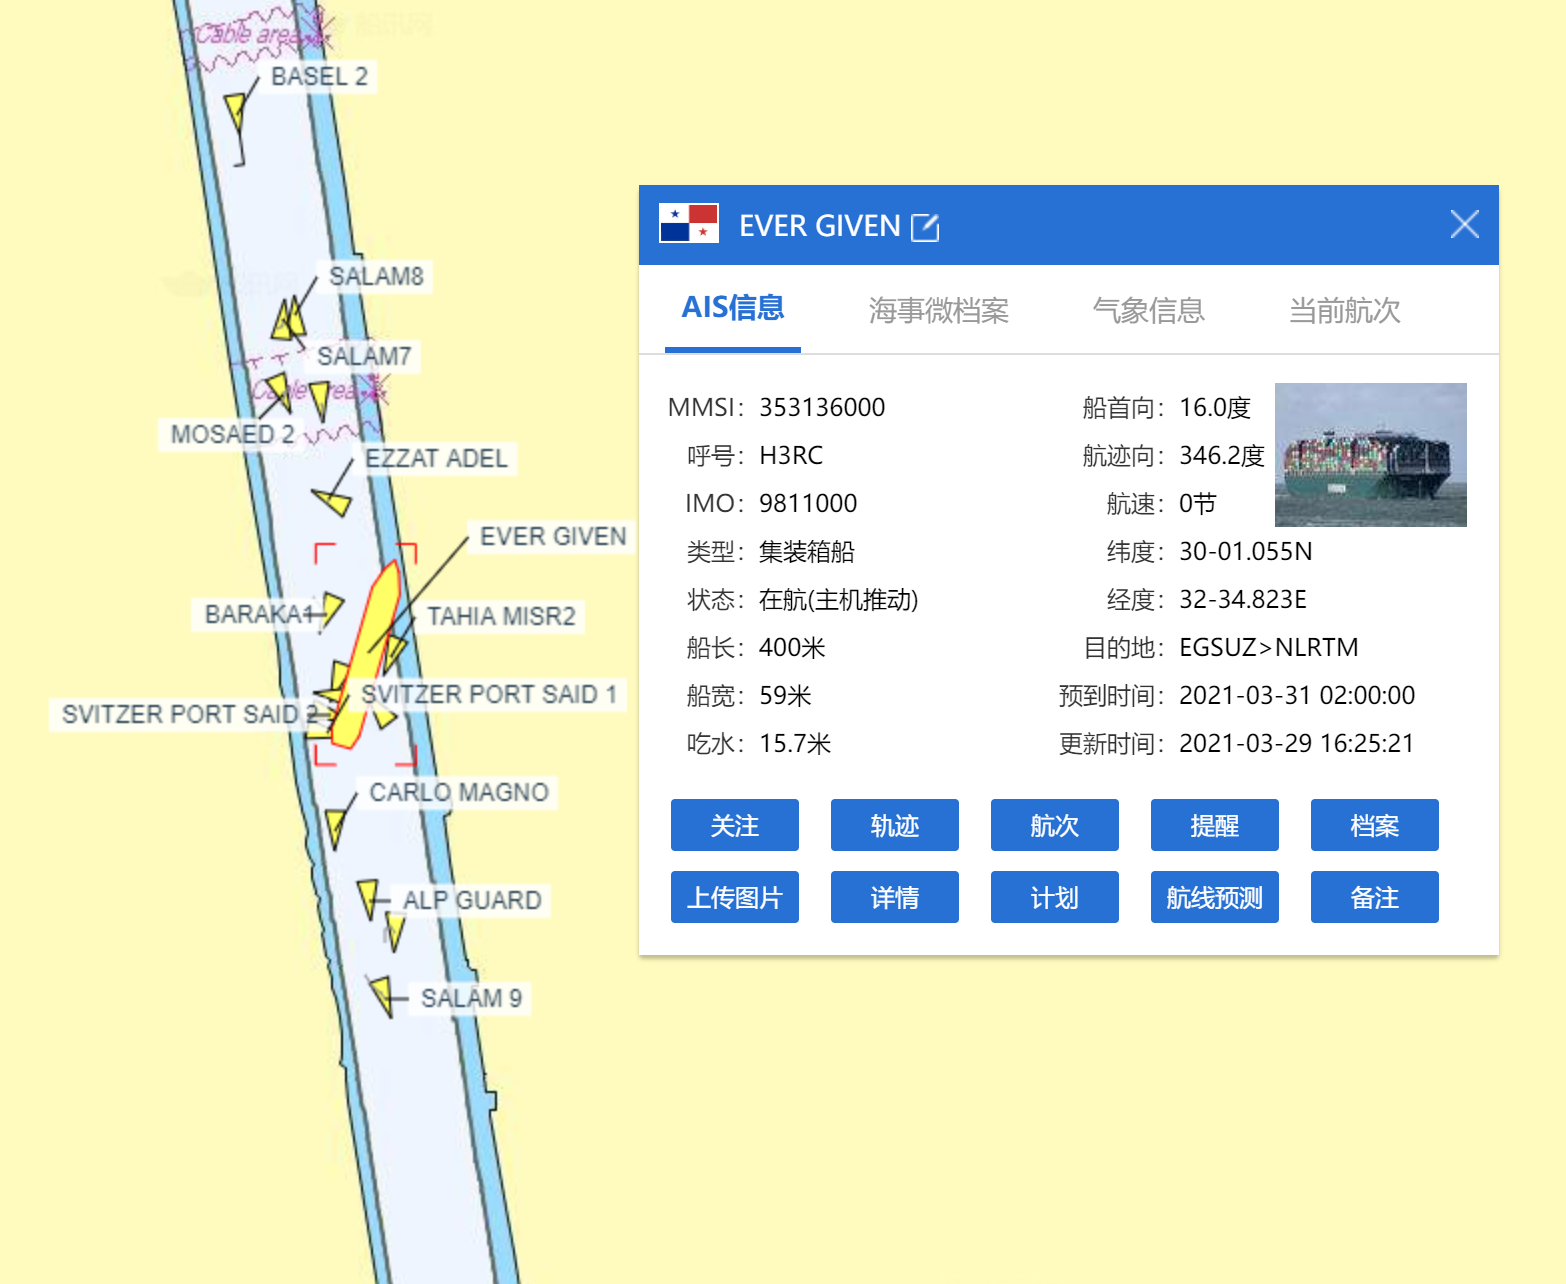Close the EVER GIVEN info panel
The image size is (1566, 1284).
coord(1464,225)
